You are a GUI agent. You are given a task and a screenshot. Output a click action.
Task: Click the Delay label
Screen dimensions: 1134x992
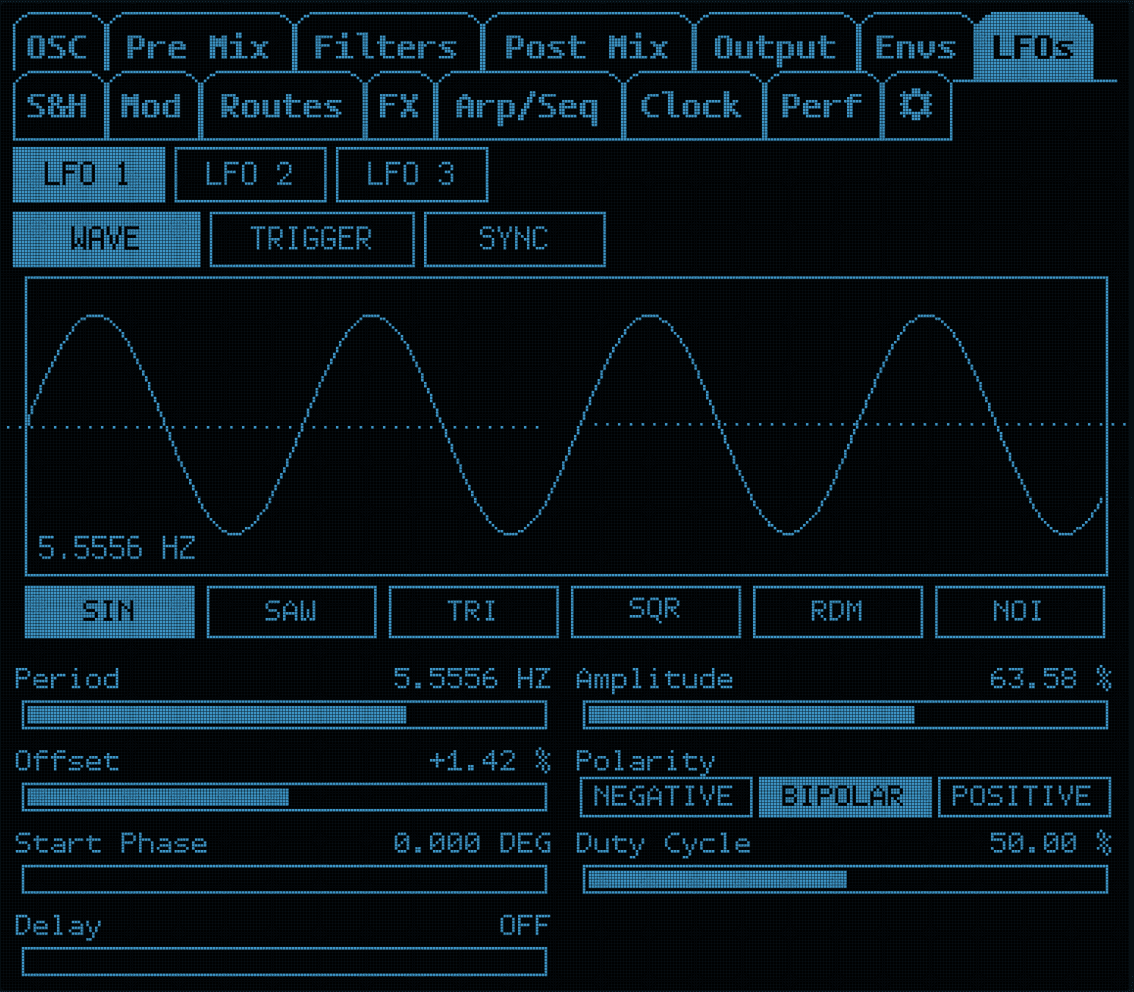58,927
